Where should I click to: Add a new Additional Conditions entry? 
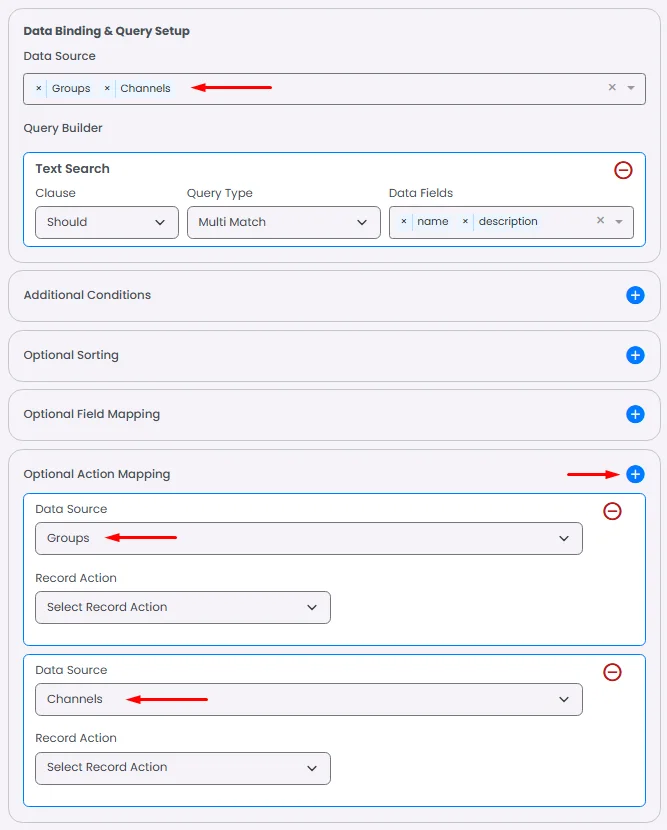coord(635,295)
